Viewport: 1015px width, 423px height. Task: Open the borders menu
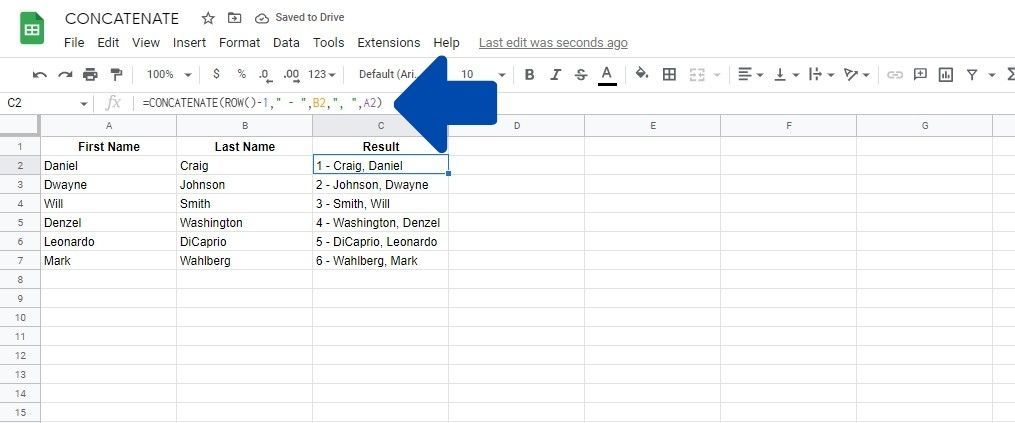point(669,74)
